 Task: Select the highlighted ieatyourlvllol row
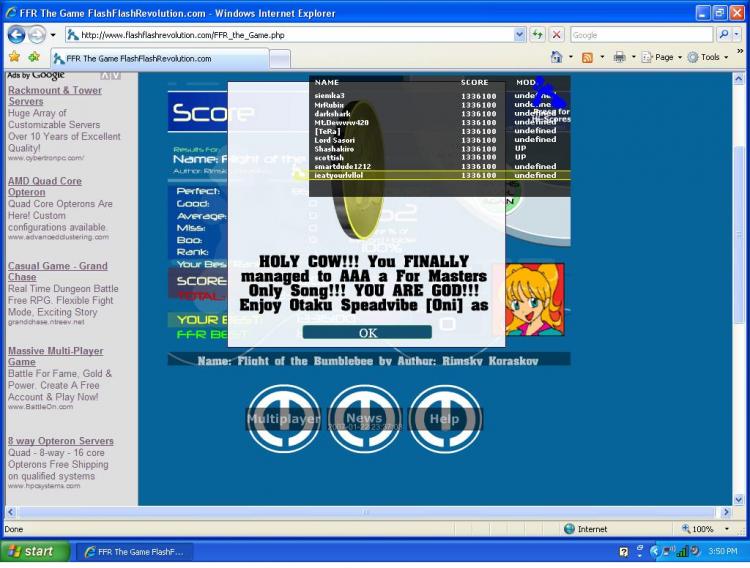point(440,176)
